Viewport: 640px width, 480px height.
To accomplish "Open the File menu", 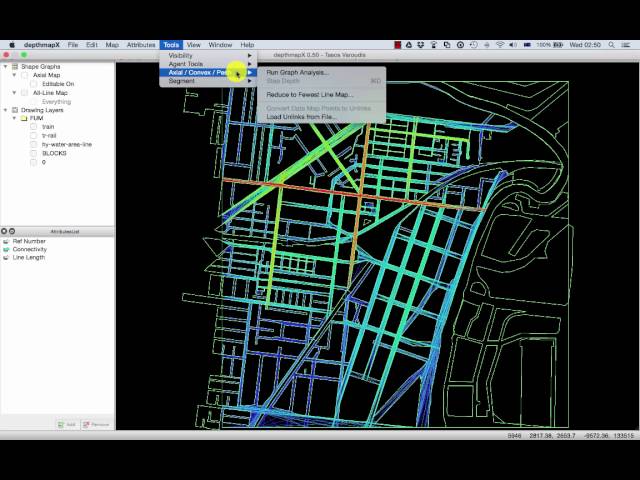I will pyautogui.click(x=73, y=45).
